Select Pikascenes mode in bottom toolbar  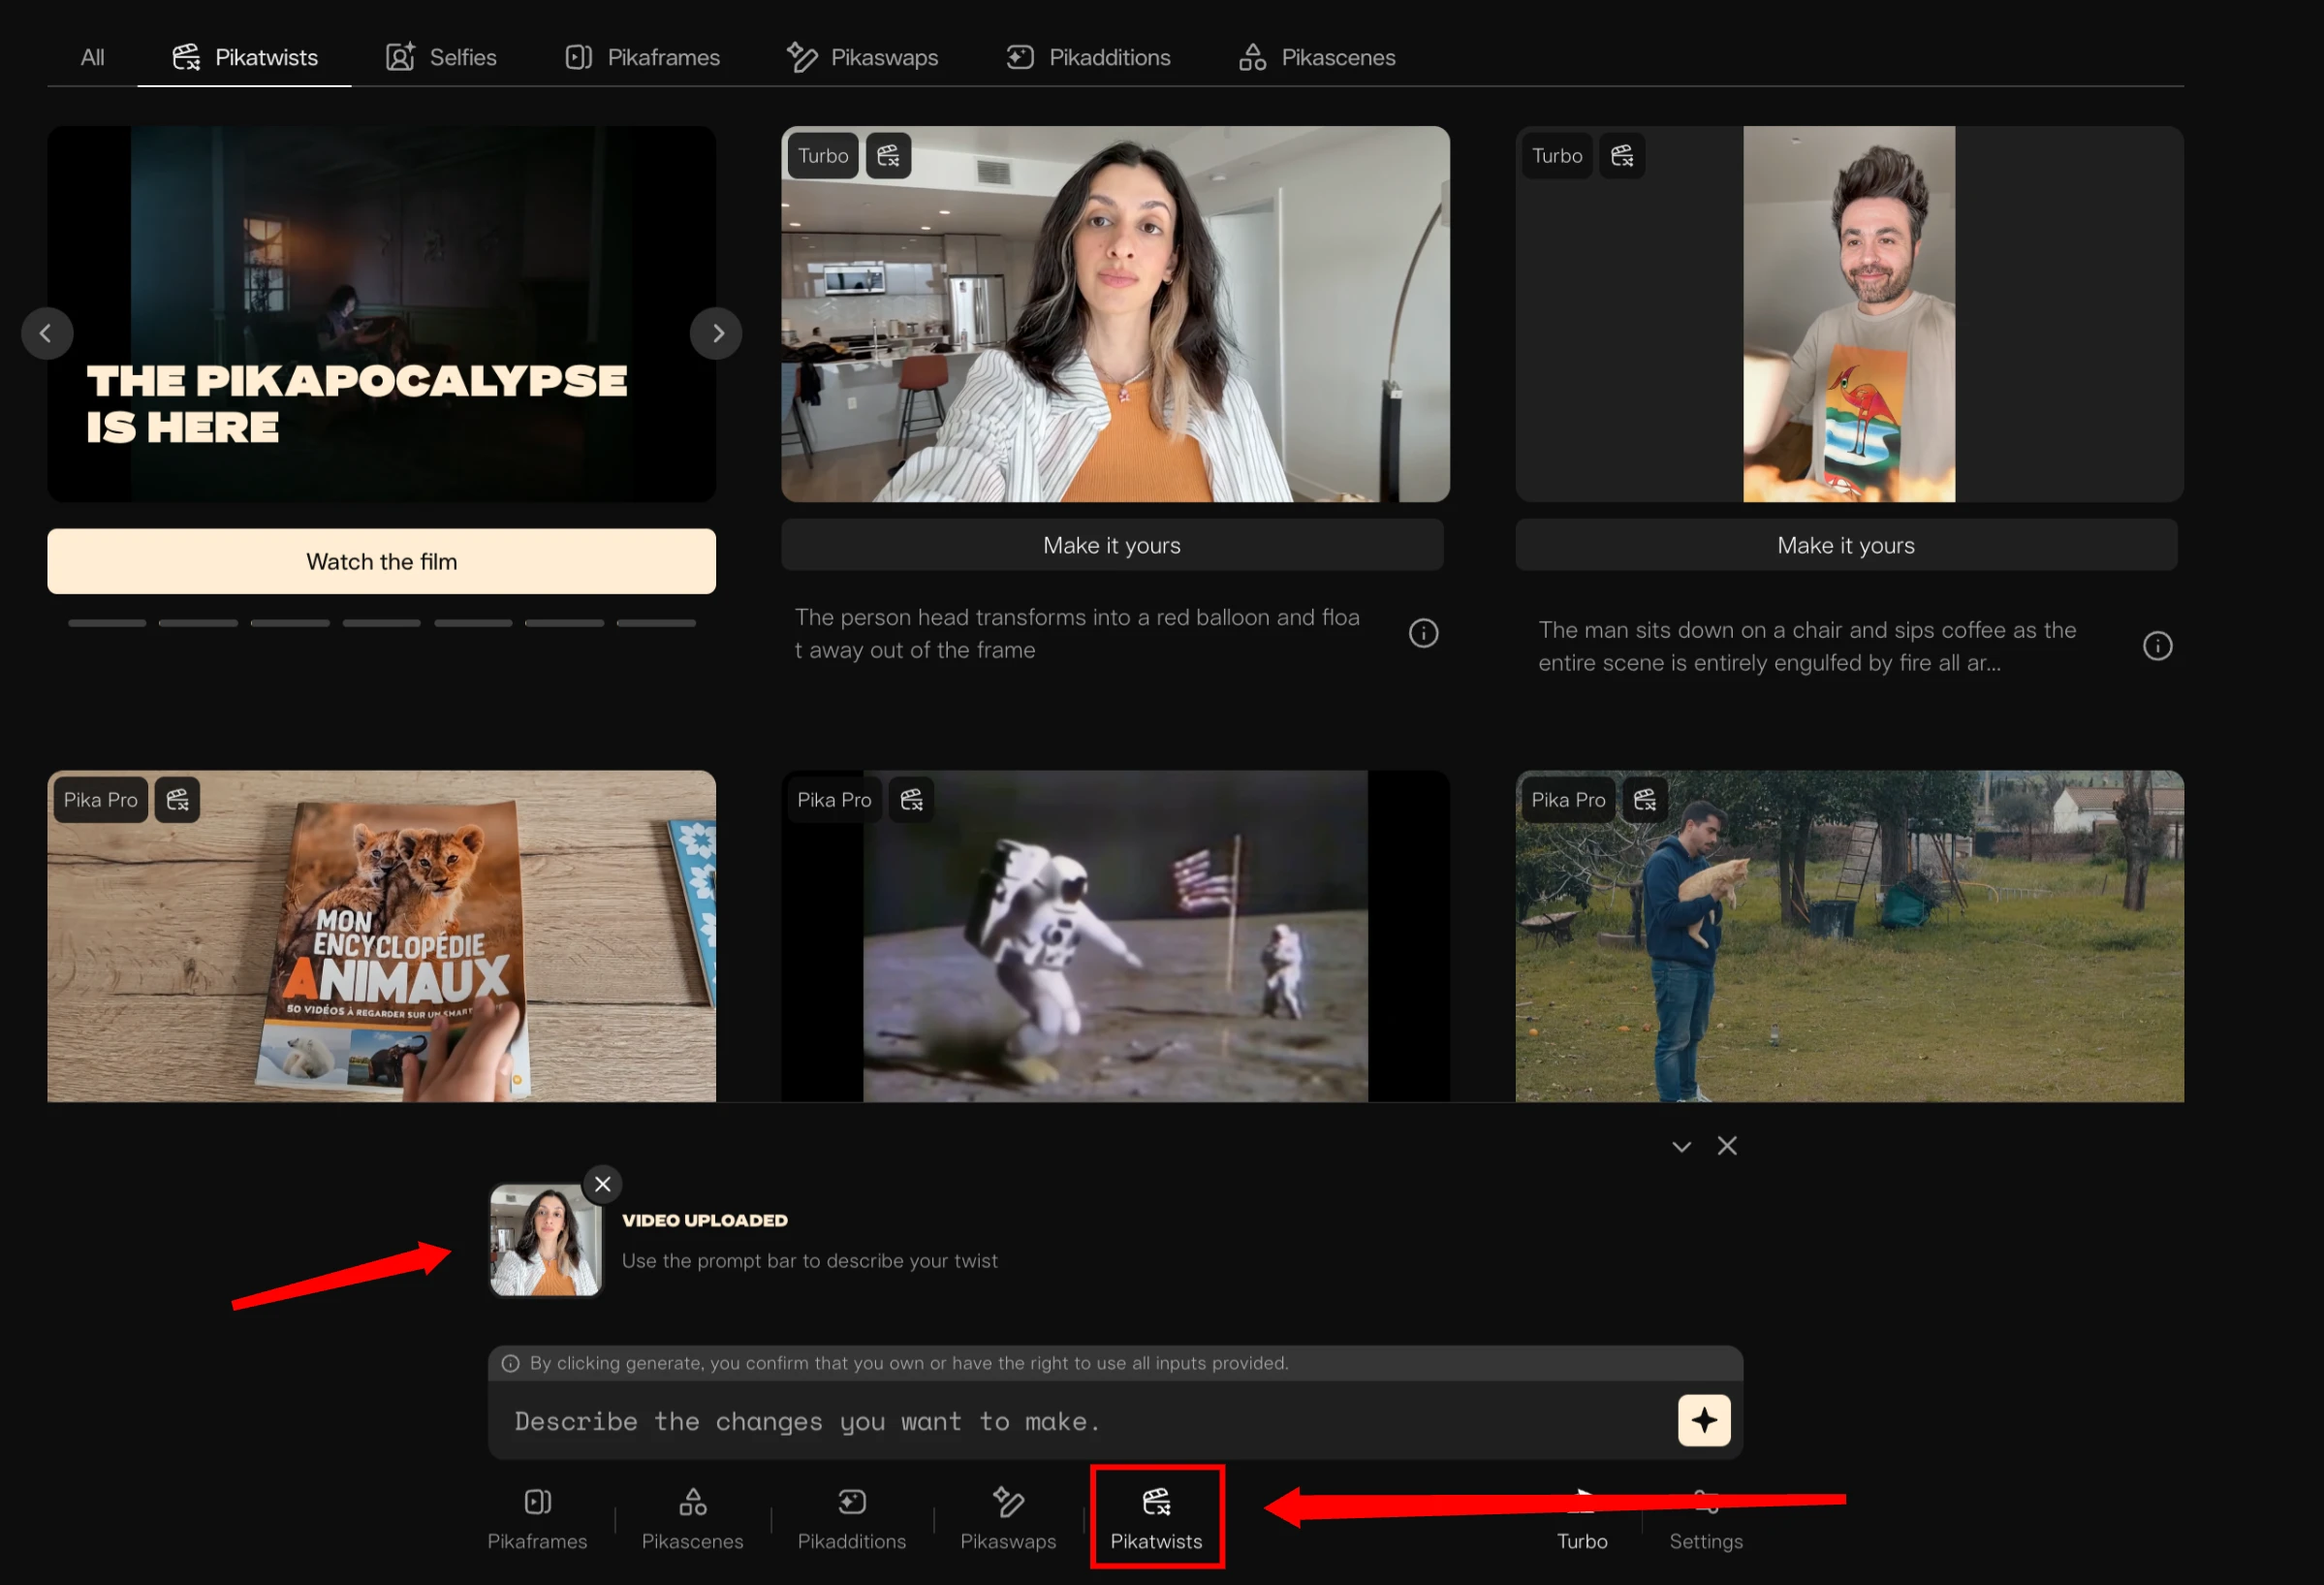tap(692, 1518)
